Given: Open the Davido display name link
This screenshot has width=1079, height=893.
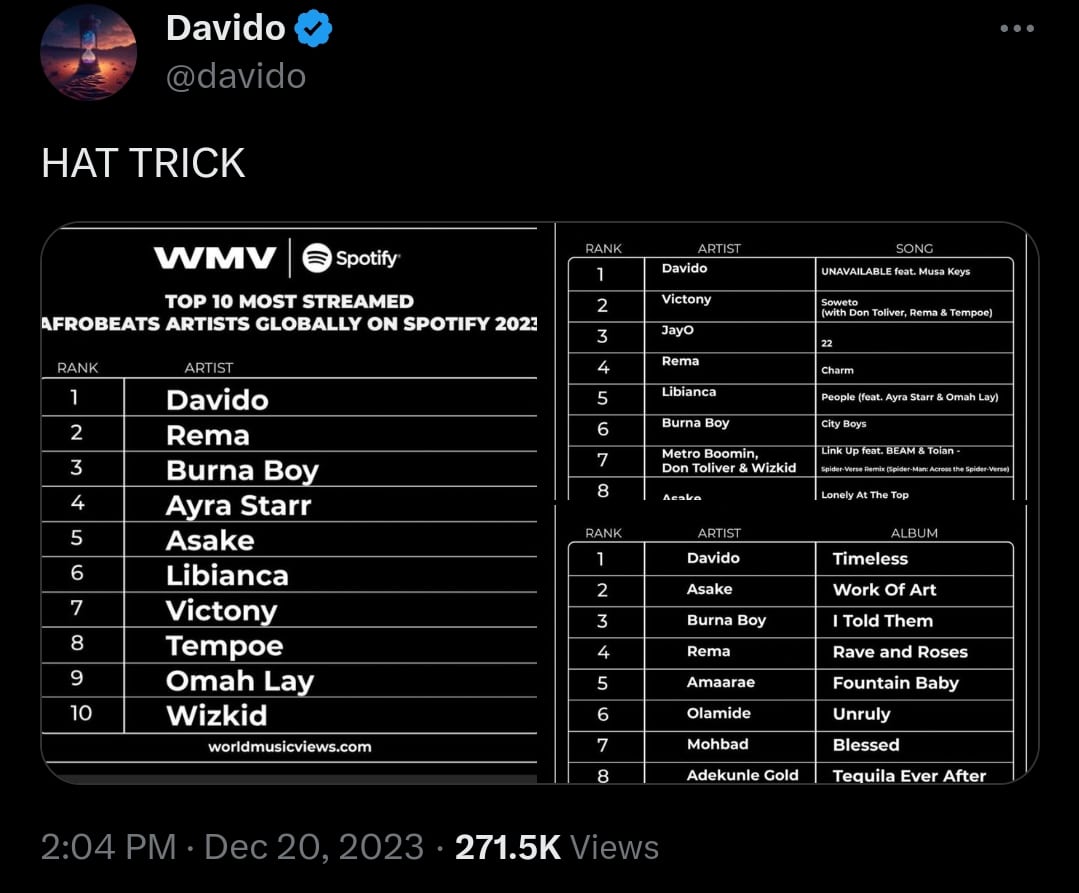Looking at the screenshot, I should [x=226, y=28].
